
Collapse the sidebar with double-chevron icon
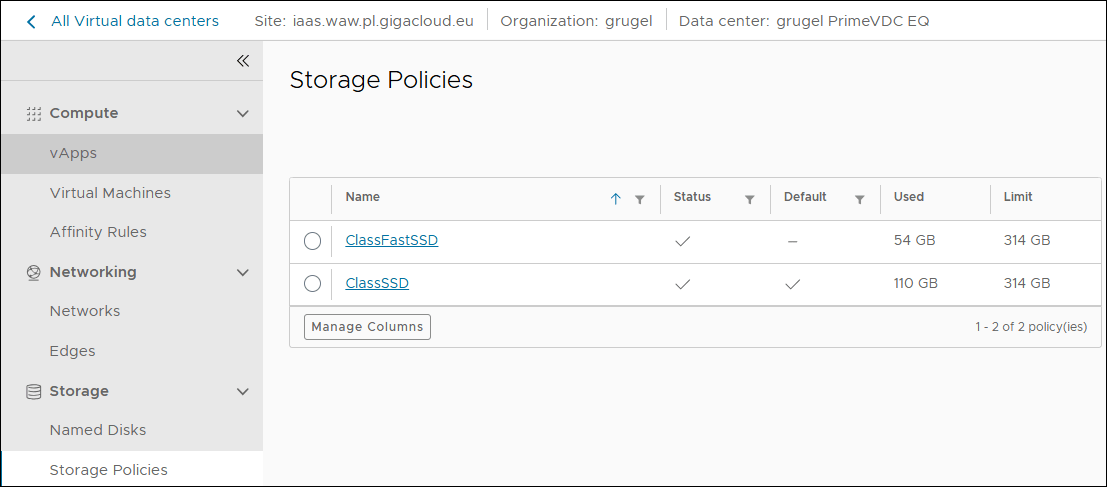click(242, 61)
